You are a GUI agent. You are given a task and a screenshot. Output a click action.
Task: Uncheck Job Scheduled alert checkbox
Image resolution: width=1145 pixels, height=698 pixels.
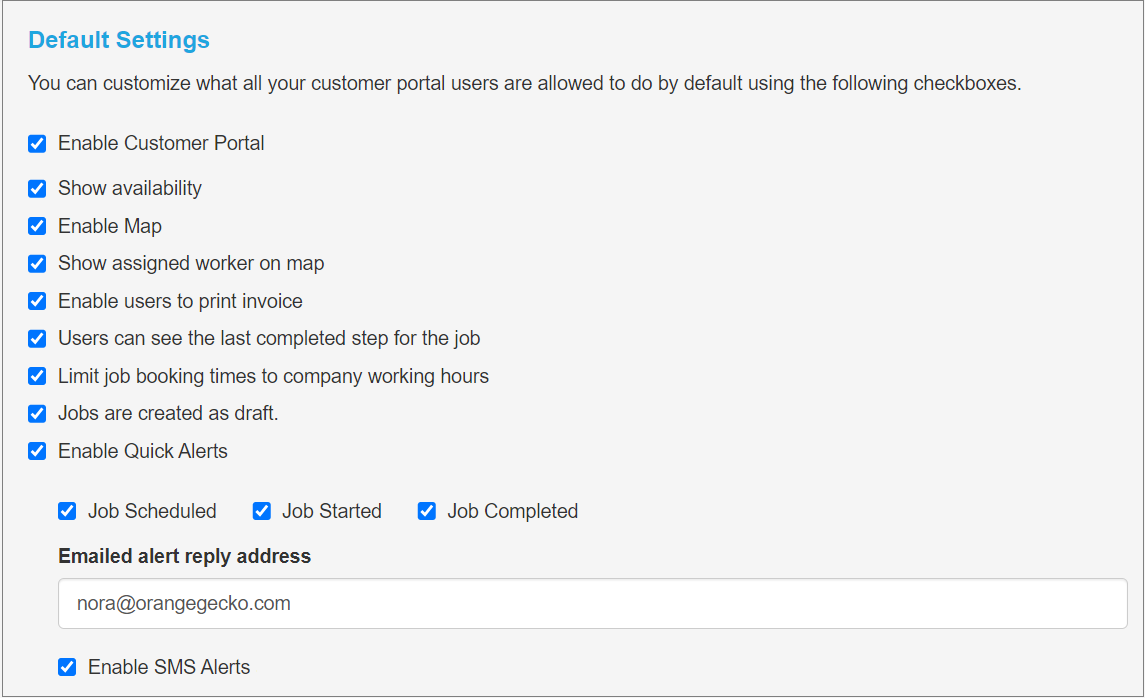[67, 511]
